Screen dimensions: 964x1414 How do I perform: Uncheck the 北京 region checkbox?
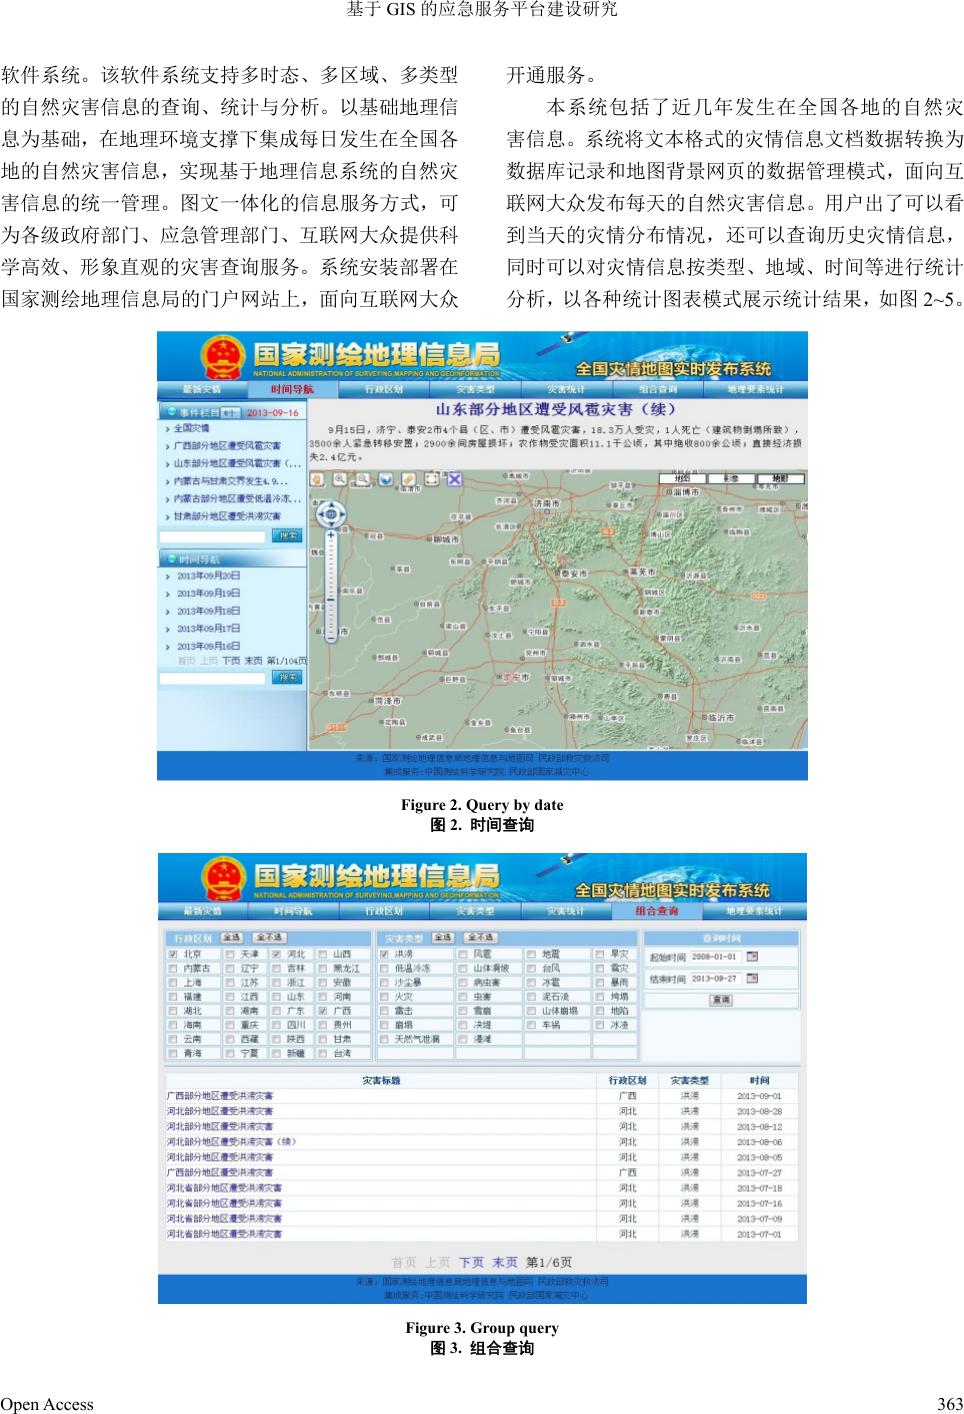pos(173,955)
